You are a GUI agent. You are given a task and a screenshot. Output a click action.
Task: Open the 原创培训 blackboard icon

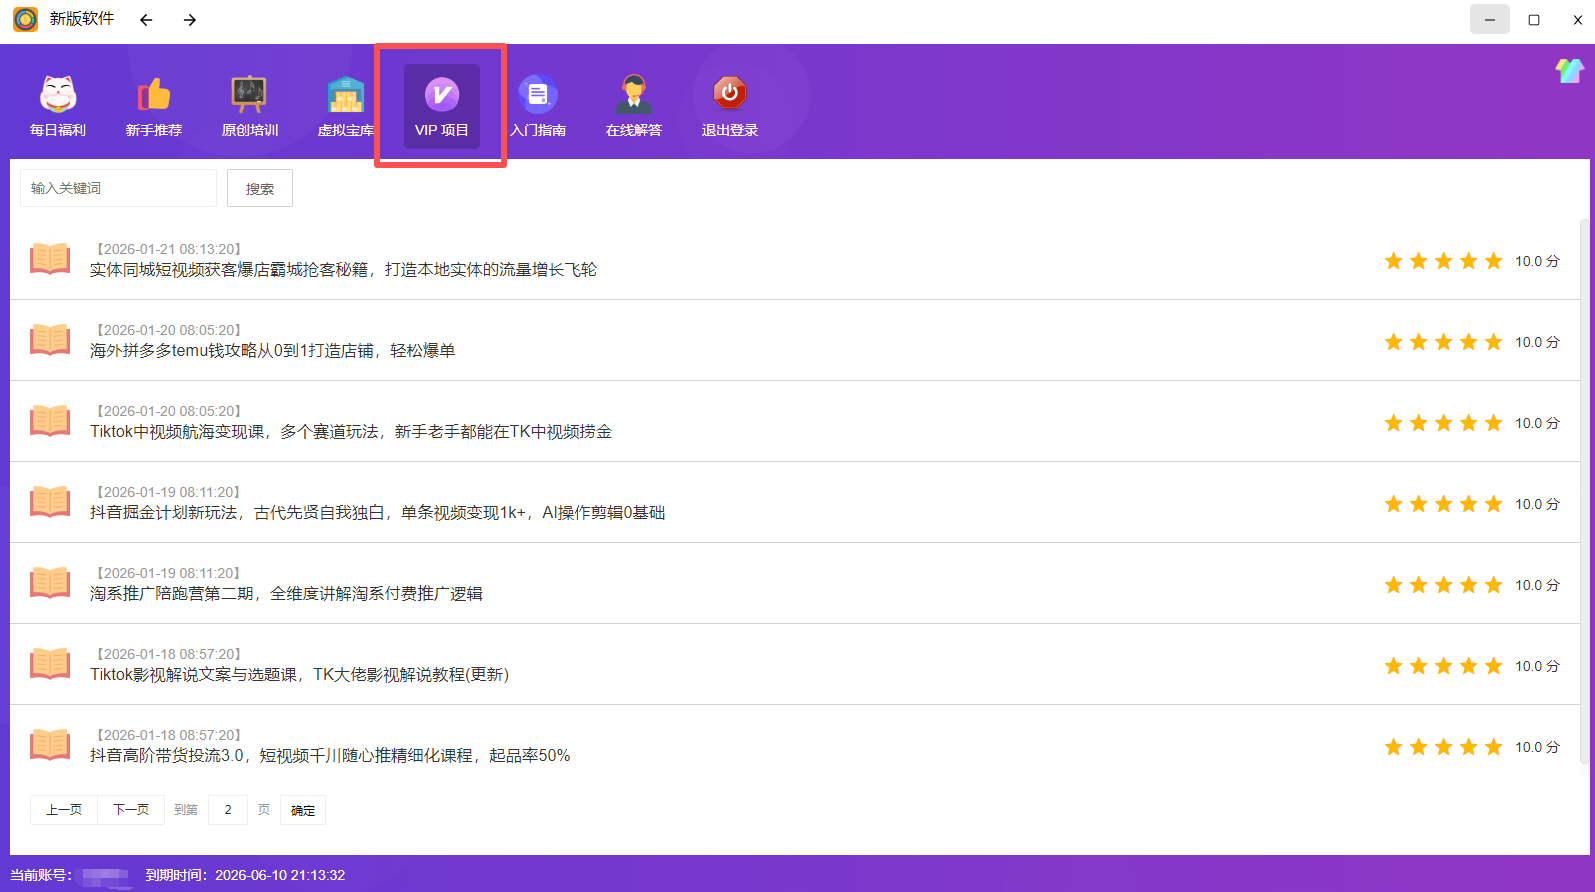249,95
